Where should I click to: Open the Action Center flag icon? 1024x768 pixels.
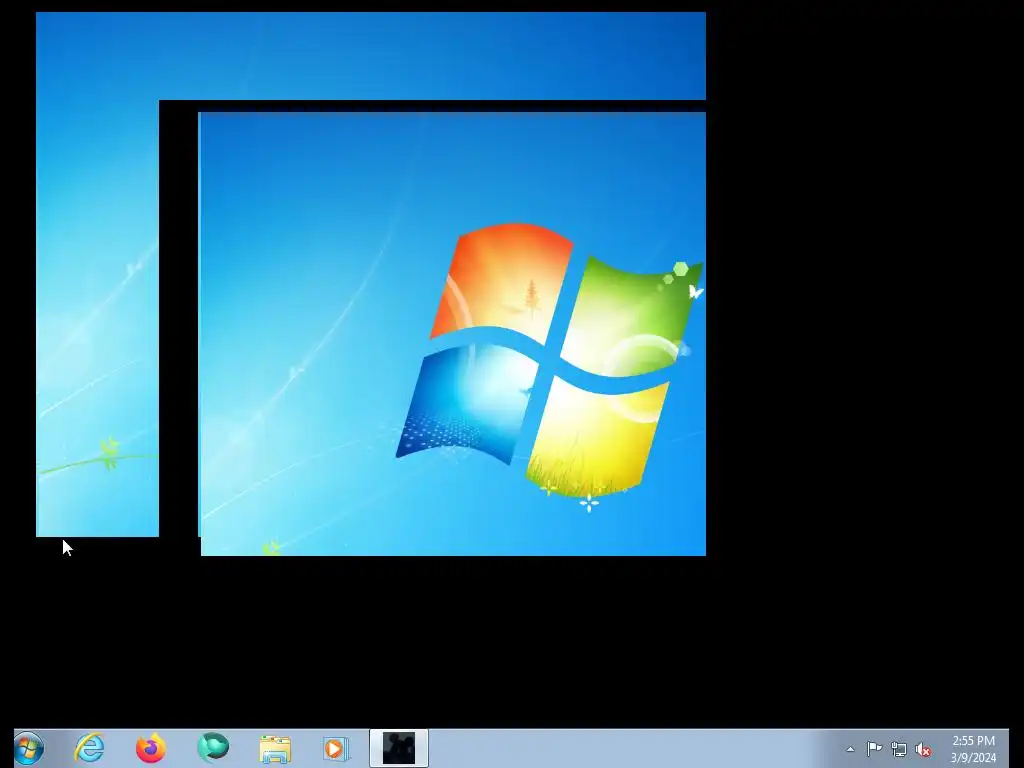[874, 748]
